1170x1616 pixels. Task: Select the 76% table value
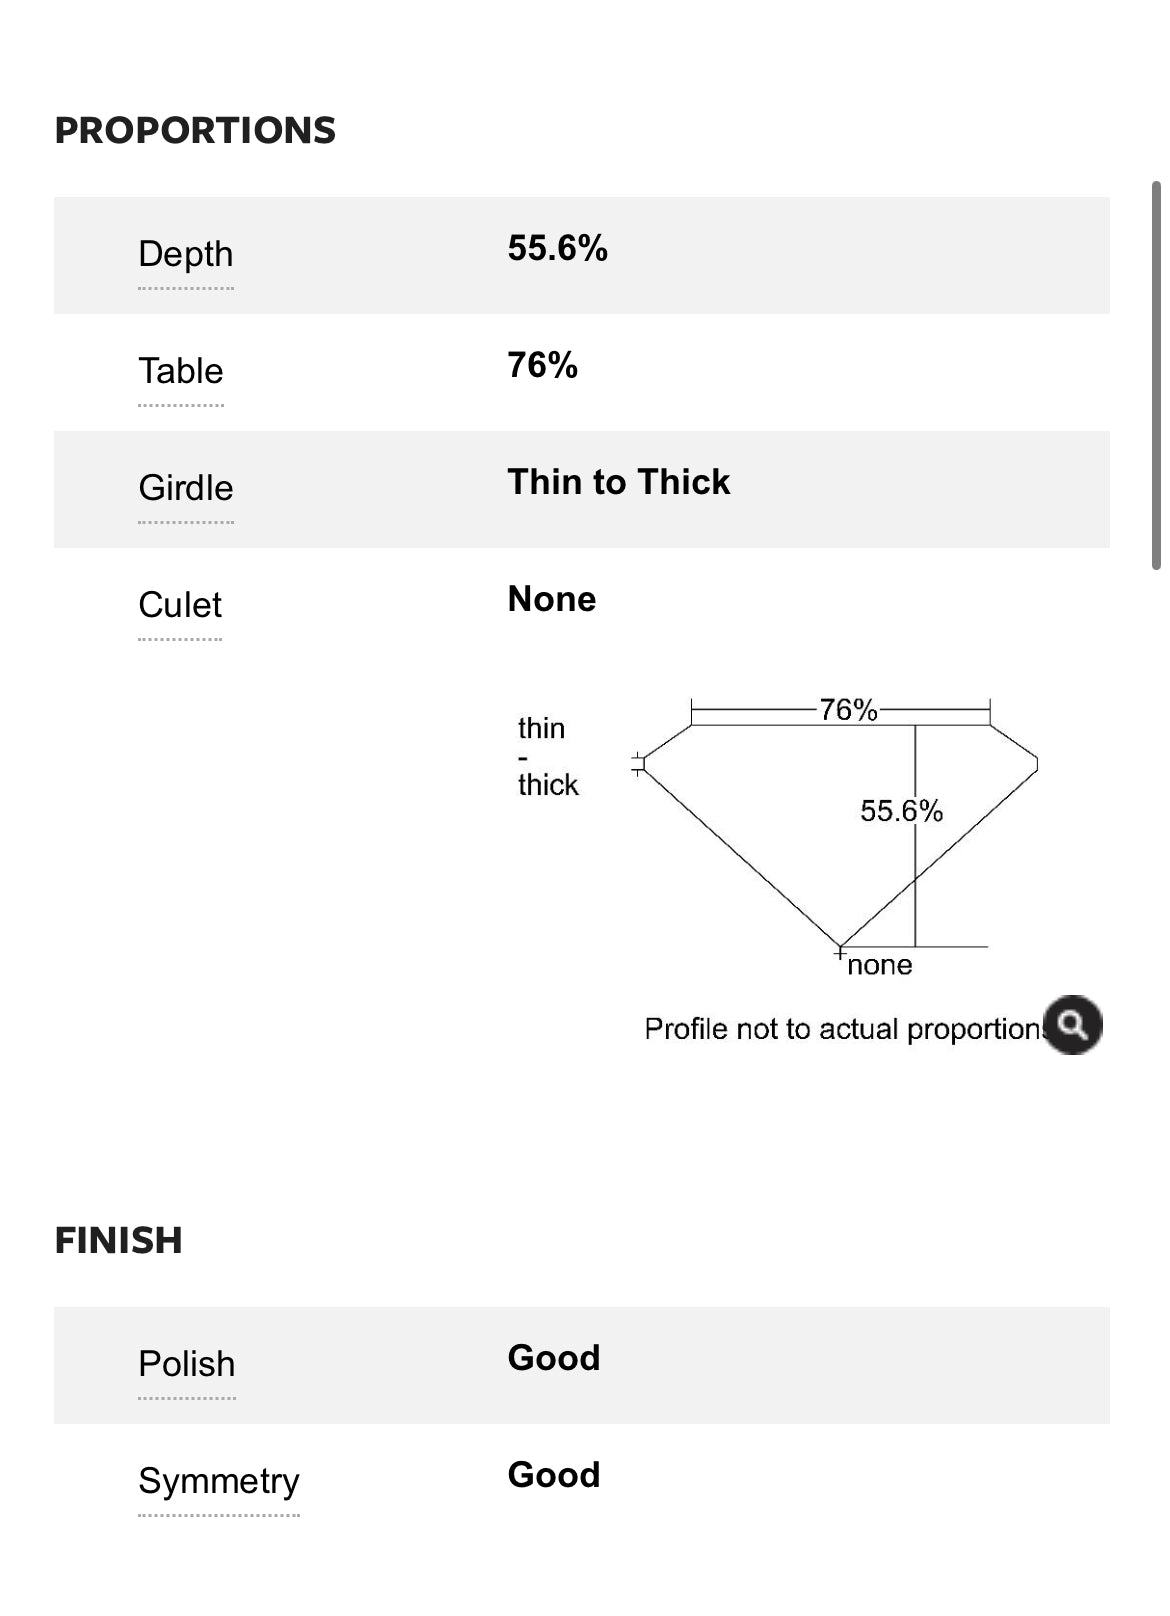tap(543, 365)
